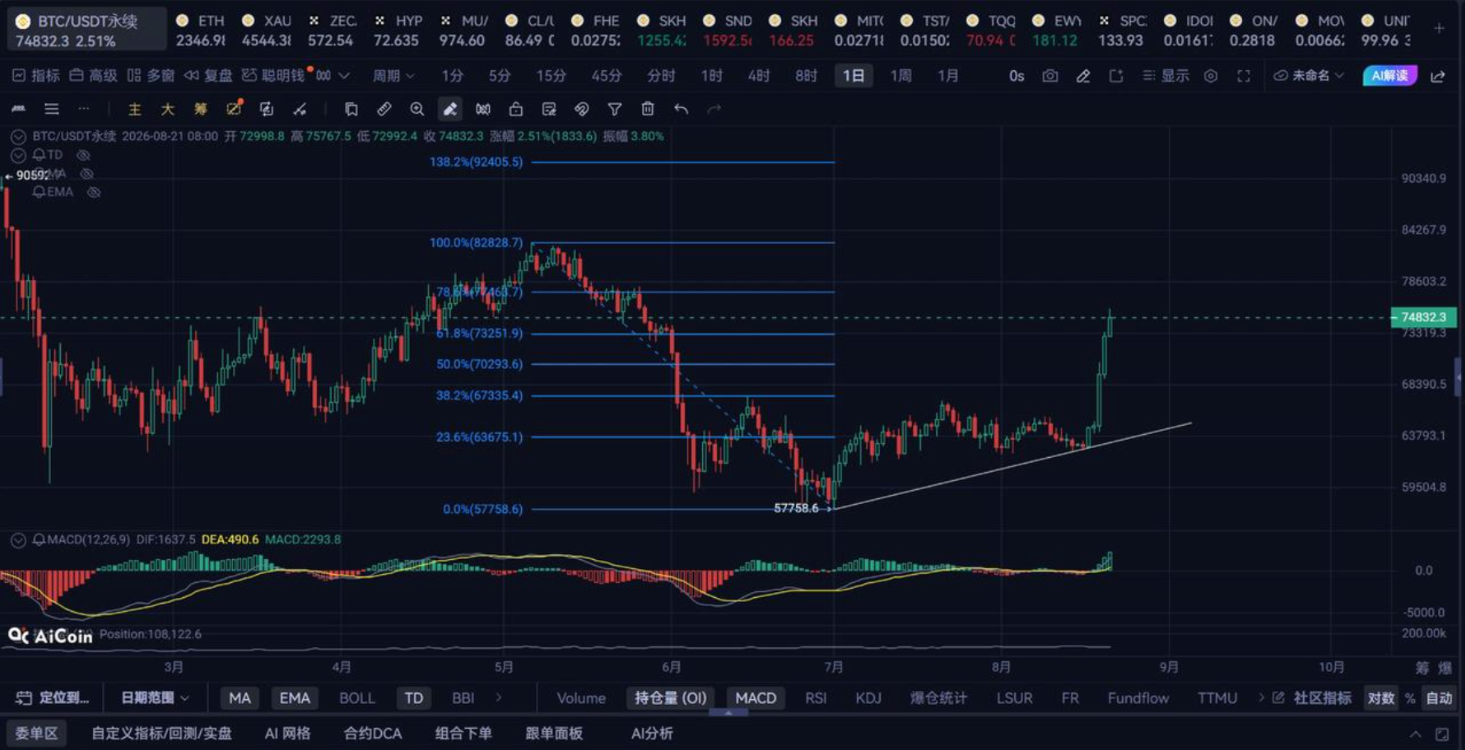This screenshot has width=1465, height=750.
Task: Click the 0s countdown timer
Action: point(1017,76)
